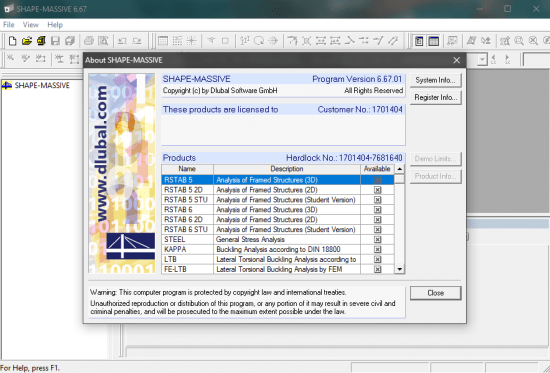
Task: Open the File menu
Action: point(8,25)
